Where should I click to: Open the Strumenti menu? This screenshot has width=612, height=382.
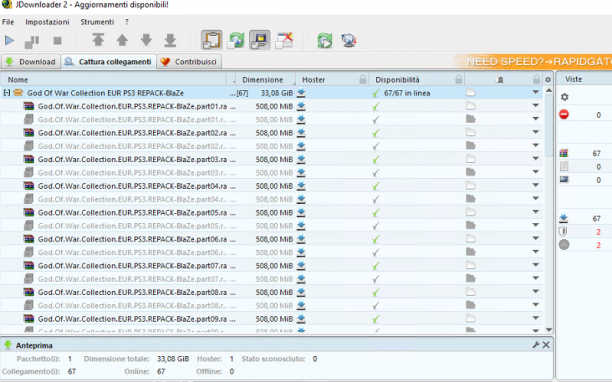[x=97, y=22]
